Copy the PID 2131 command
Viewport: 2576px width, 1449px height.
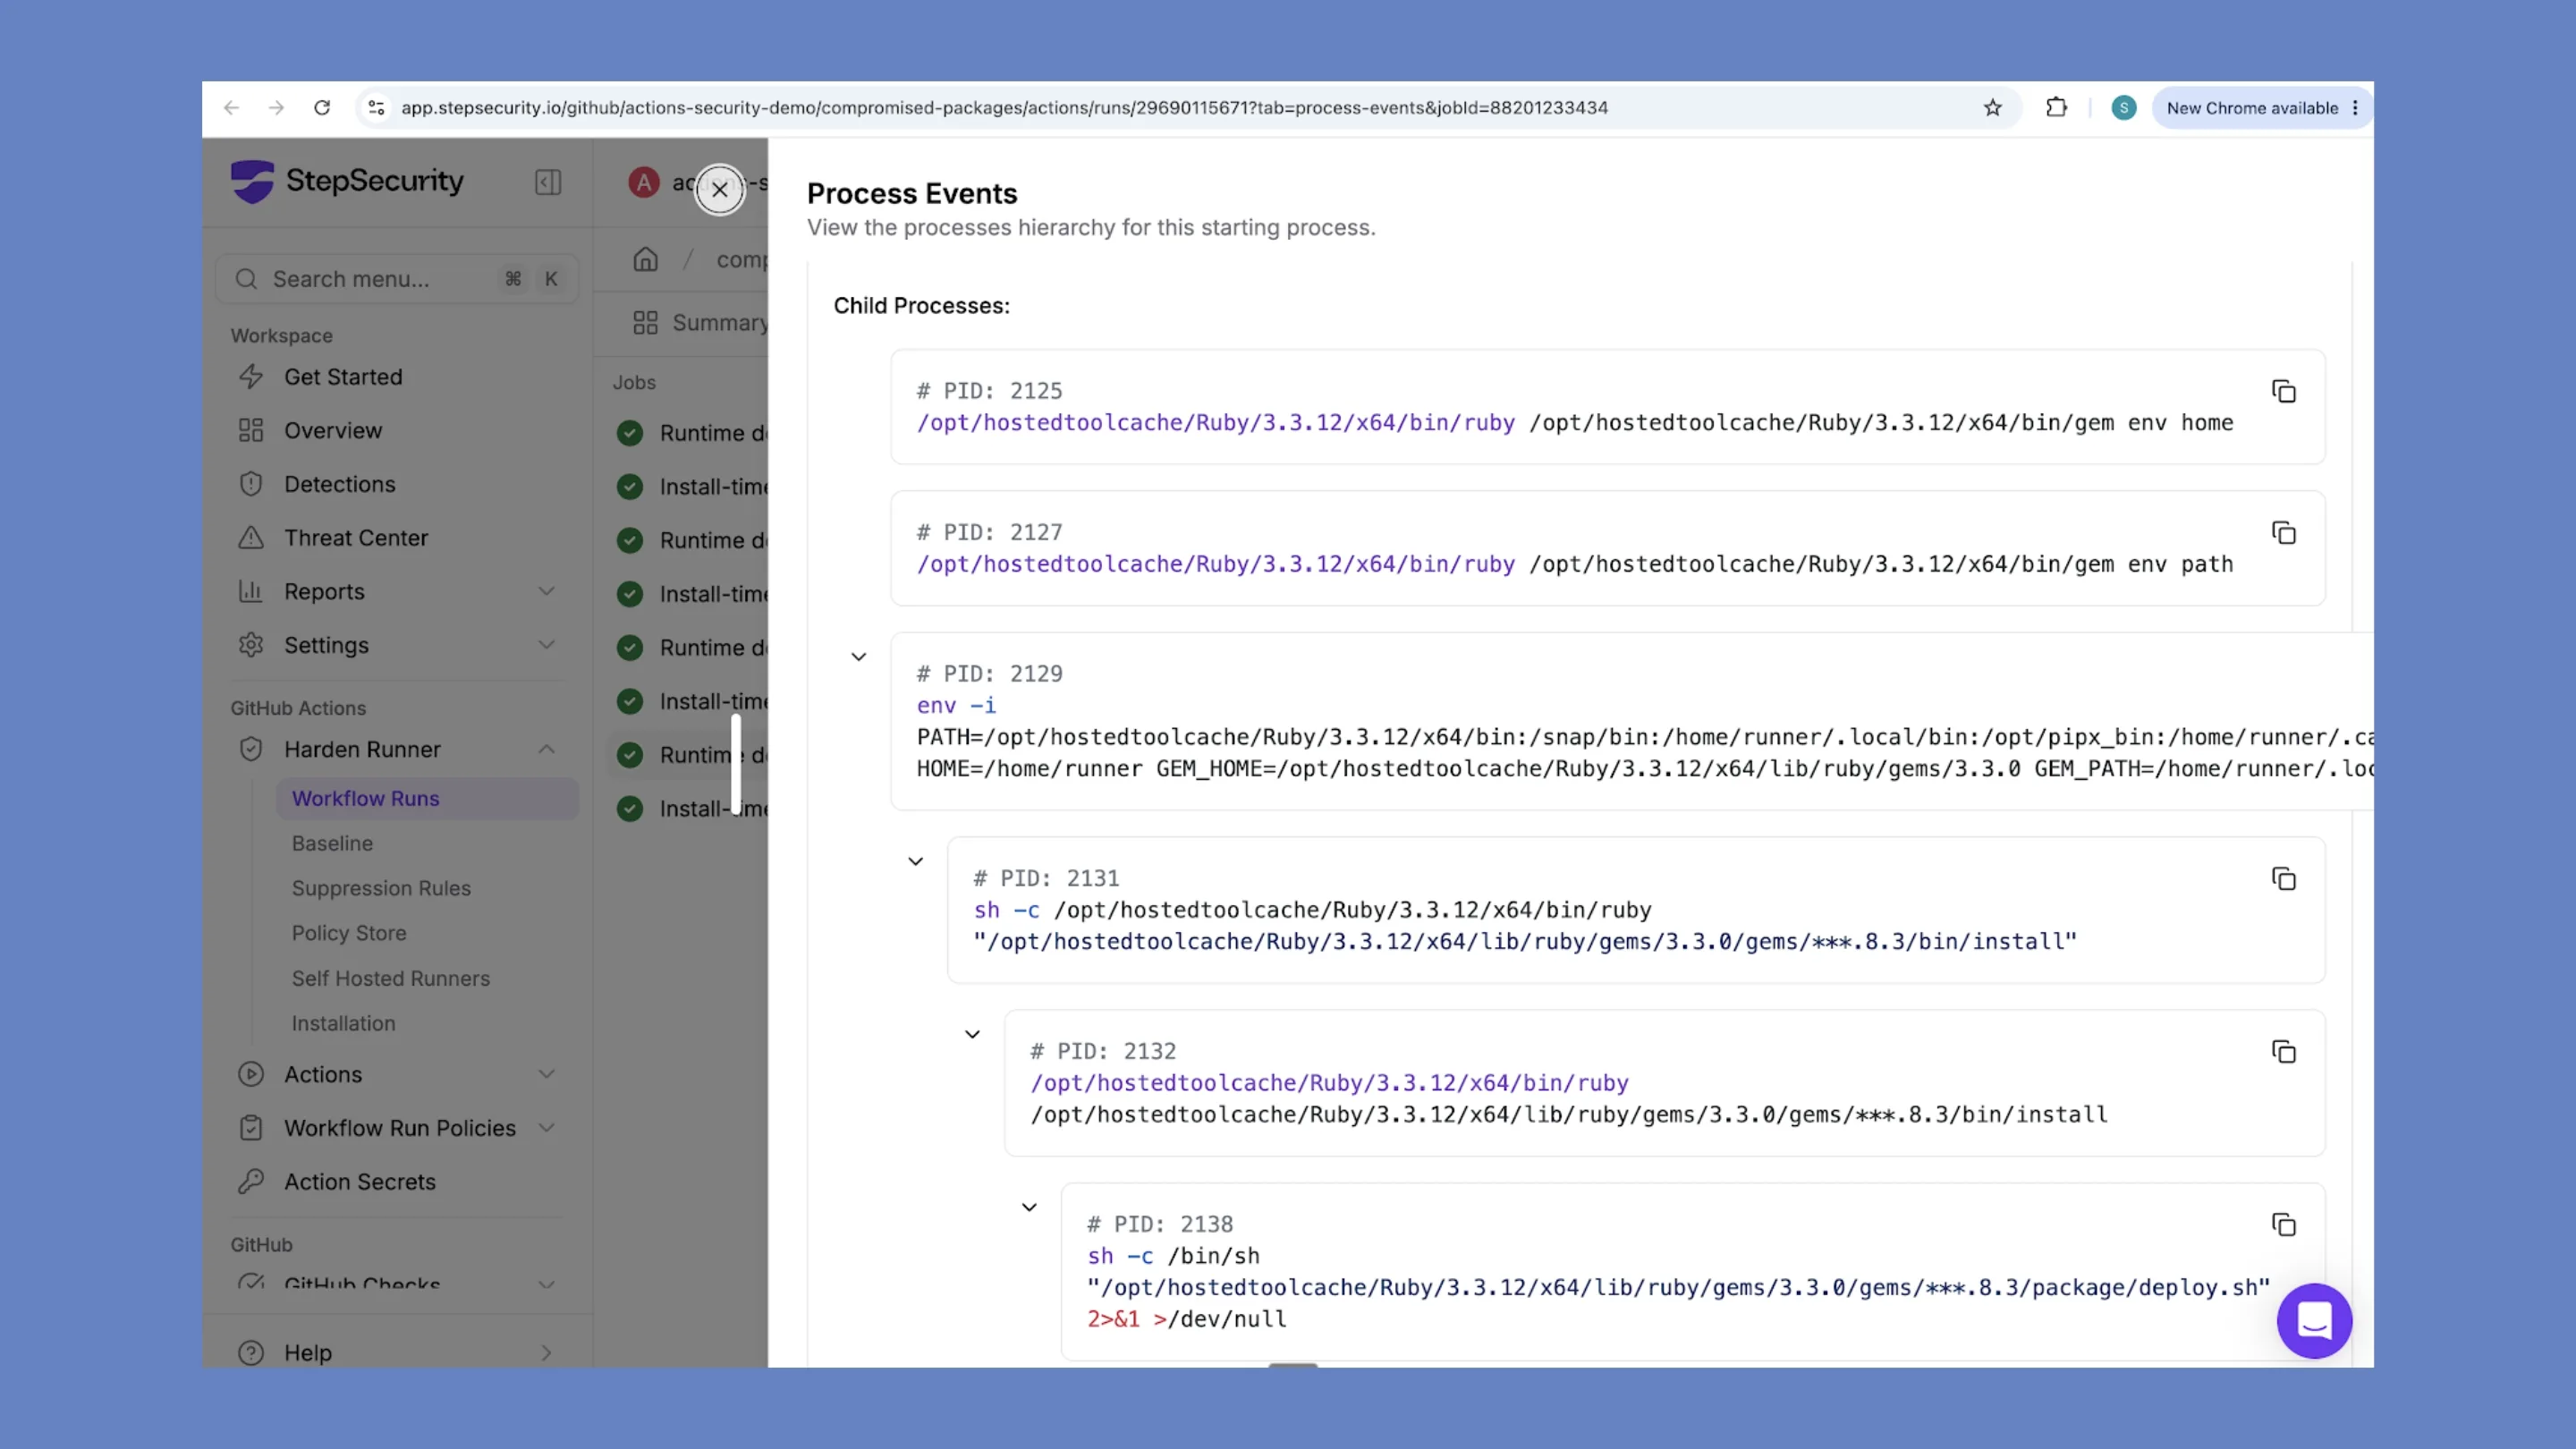(2283, 879)
